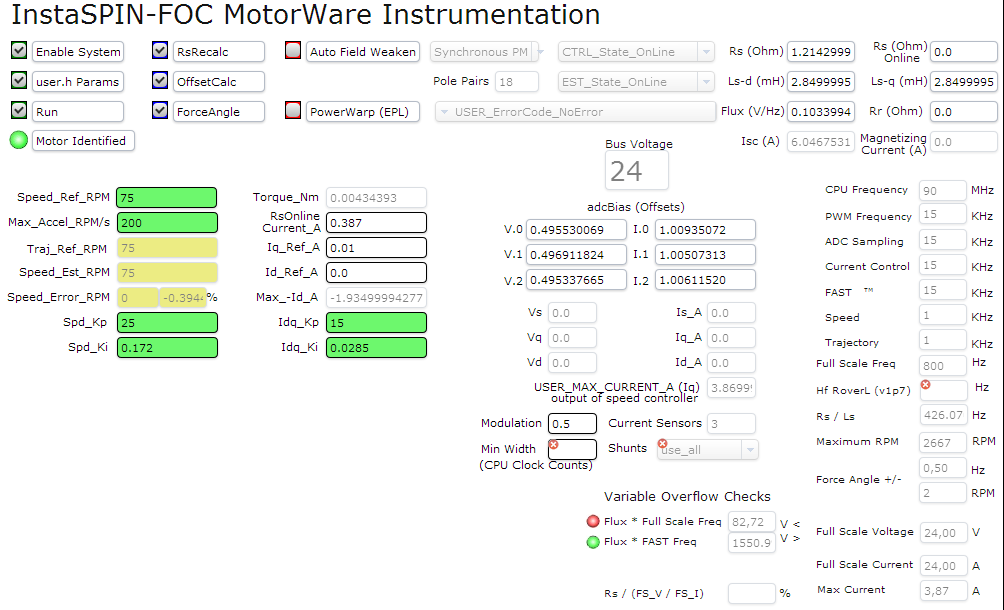Open the EST_State_OnLine dropdown
This screenshot has height=610, width=1004.
click(x=636, y=82)
